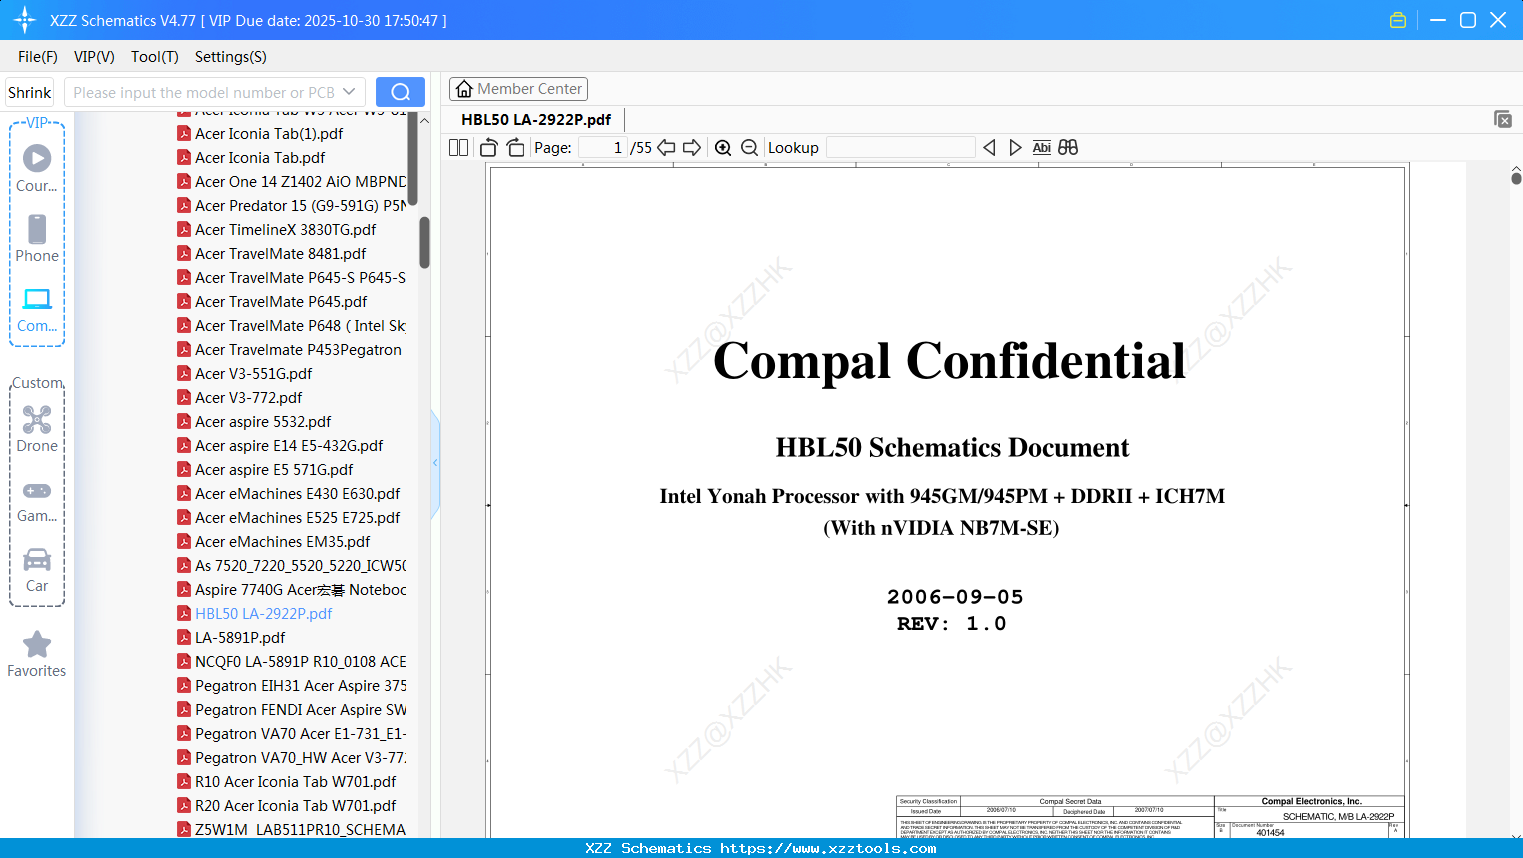Open Acer Iconia Tab.pdf
This screenshot has height=858, width=1523.
coord(260,157)
